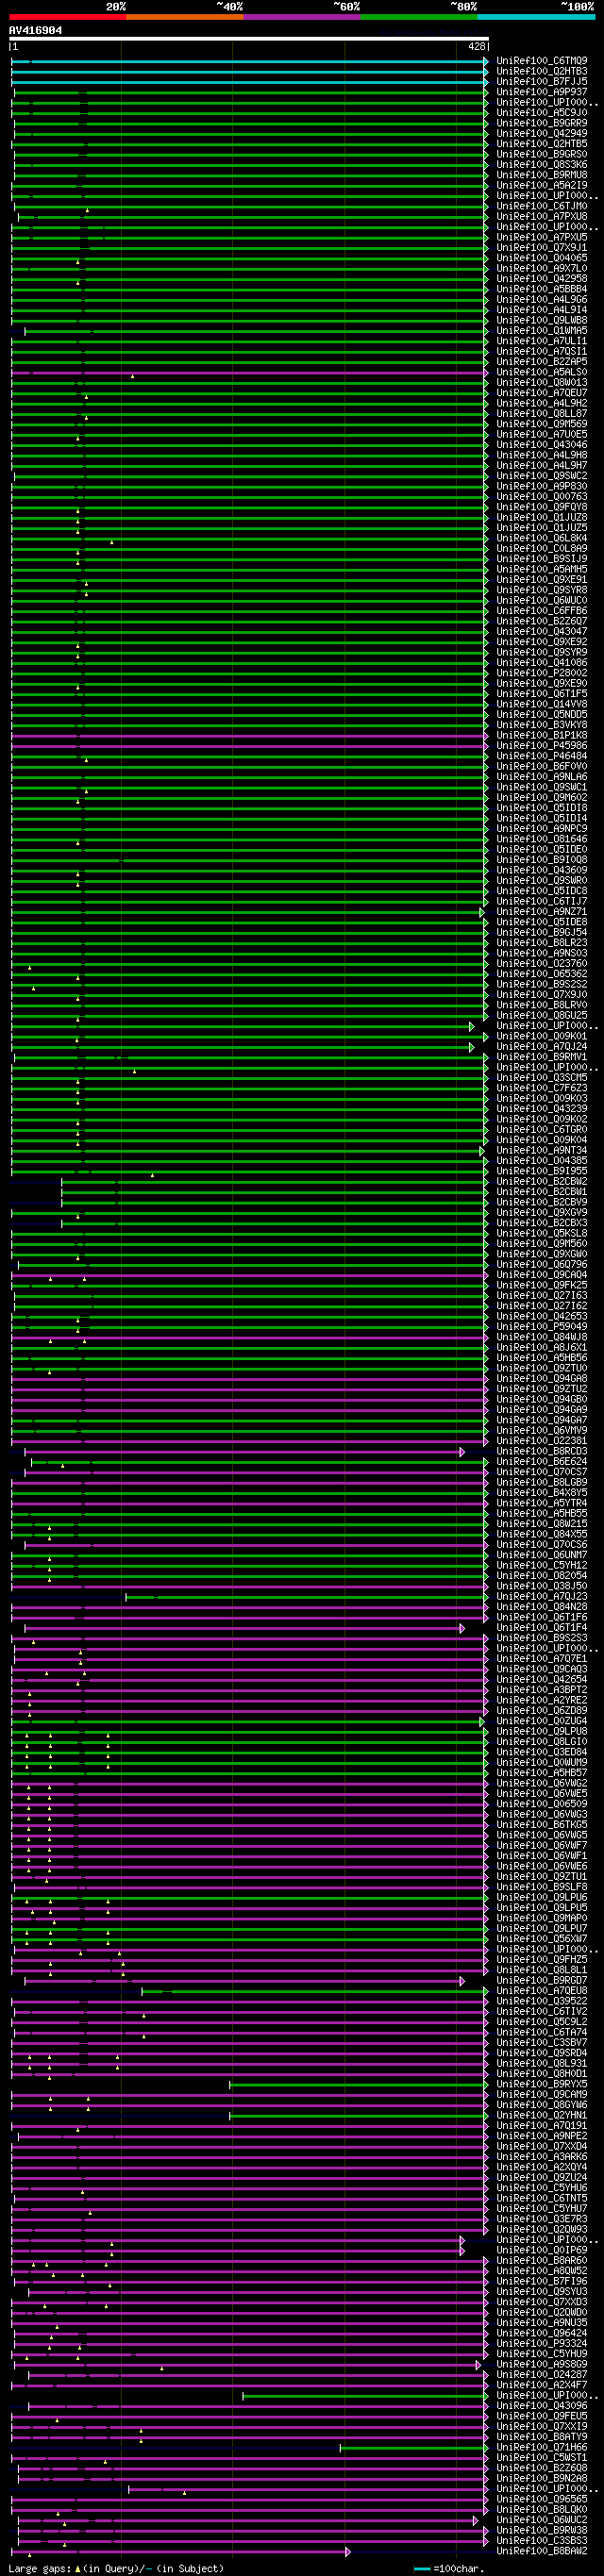604x2576 pixels.
Task: Open hit UniRef100_B7FJJ5
Action: click(541, 81)
